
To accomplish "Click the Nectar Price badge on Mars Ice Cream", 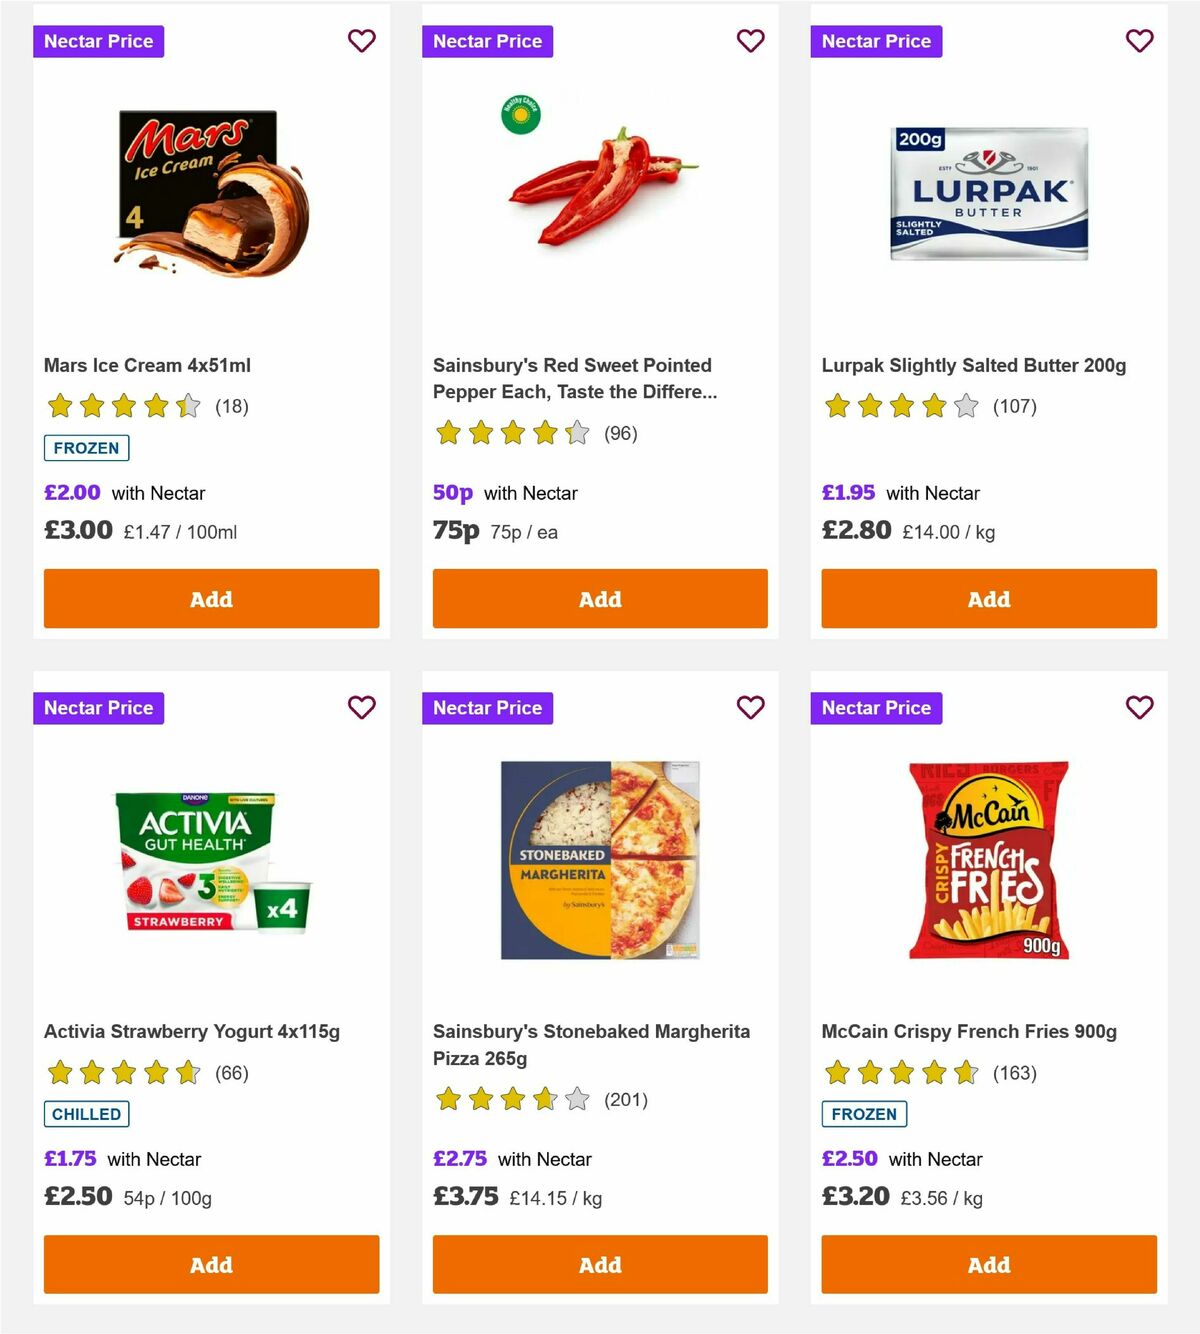I will (98, 41).
